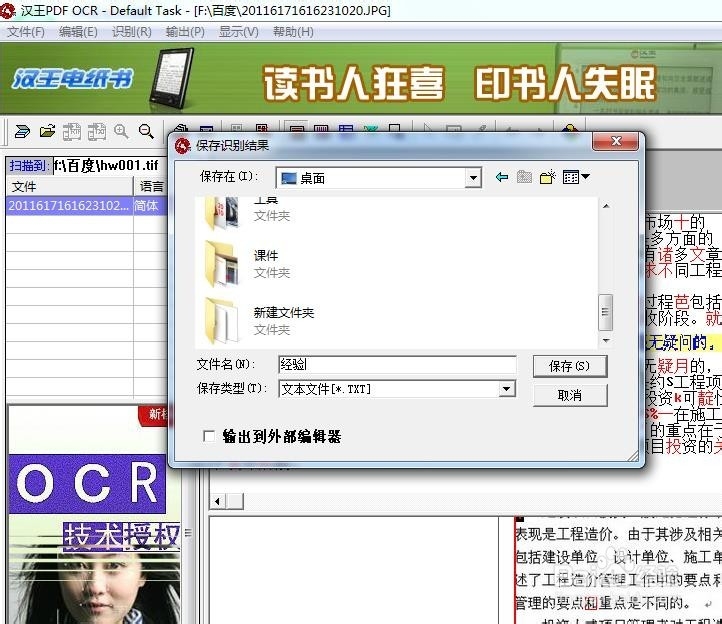Open the 编辑(E) menu
The image size is (722, 624).
pyautogui.click(x=78, y=32)
